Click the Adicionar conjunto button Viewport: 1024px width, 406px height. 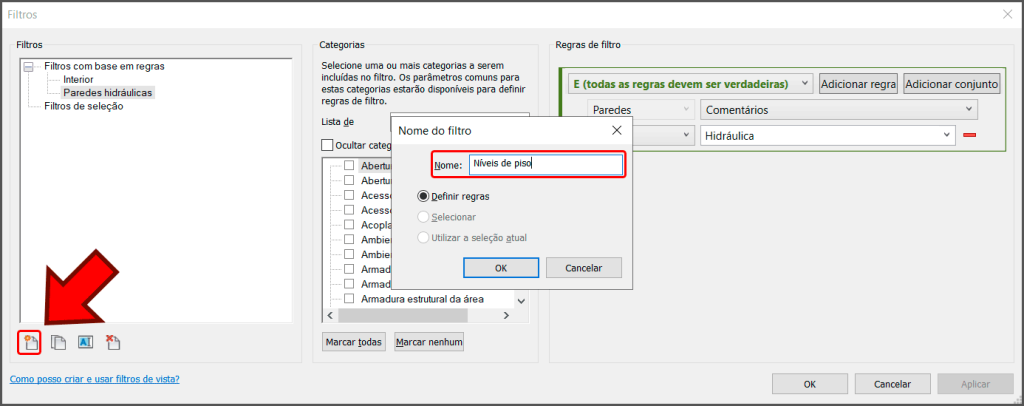tap(952, 84)
